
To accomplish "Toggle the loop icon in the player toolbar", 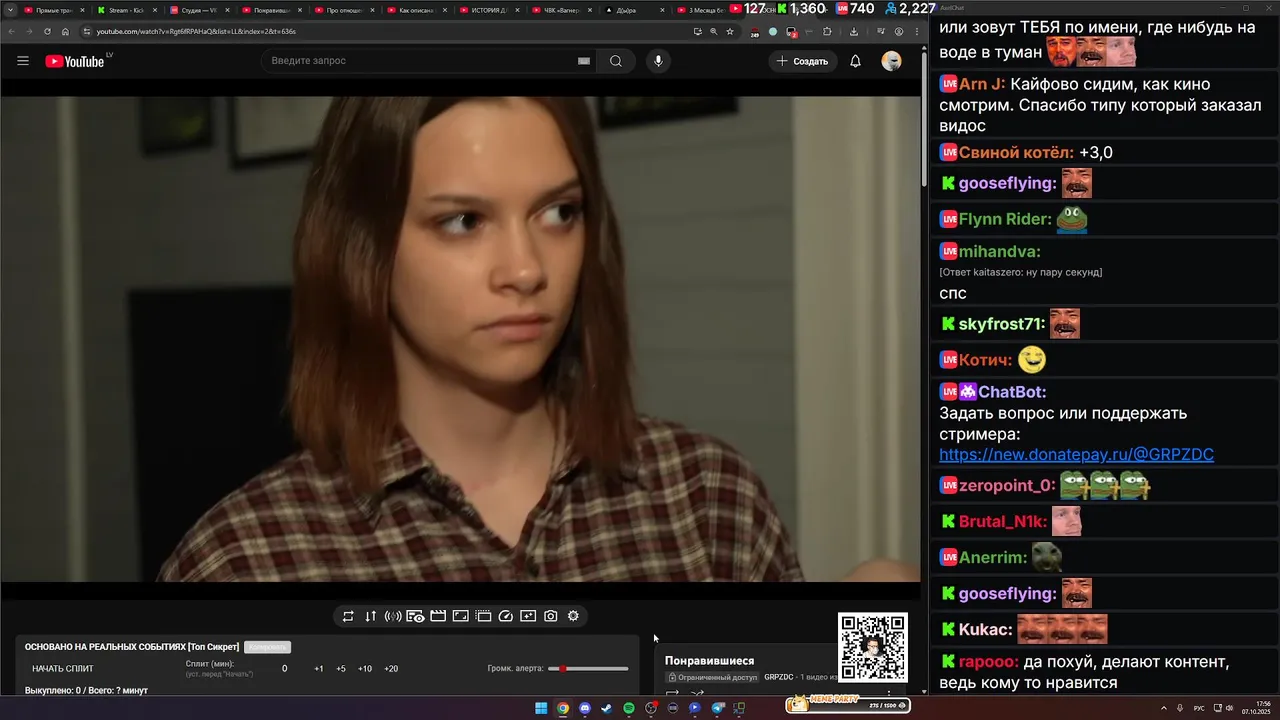I will (x=348, y=616).
